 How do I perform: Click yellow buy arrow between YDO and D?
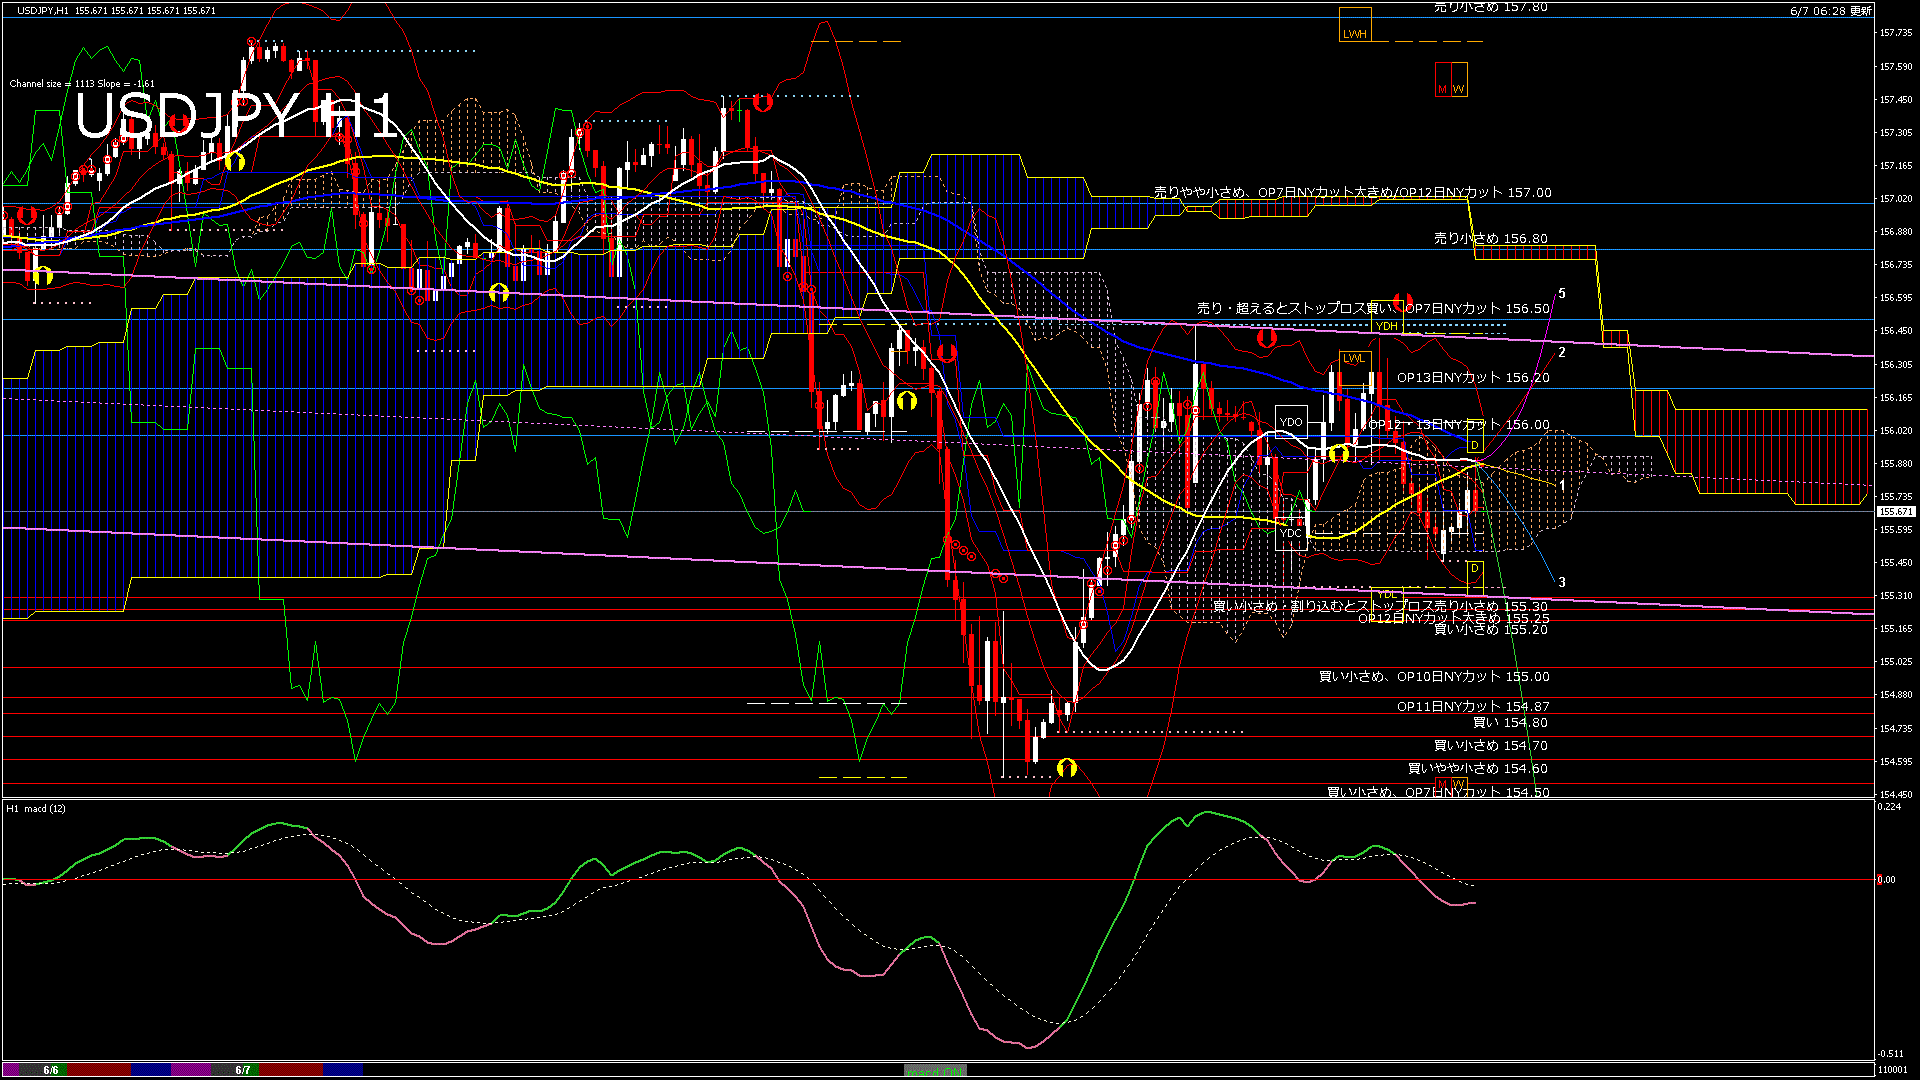pos(1339,454)
